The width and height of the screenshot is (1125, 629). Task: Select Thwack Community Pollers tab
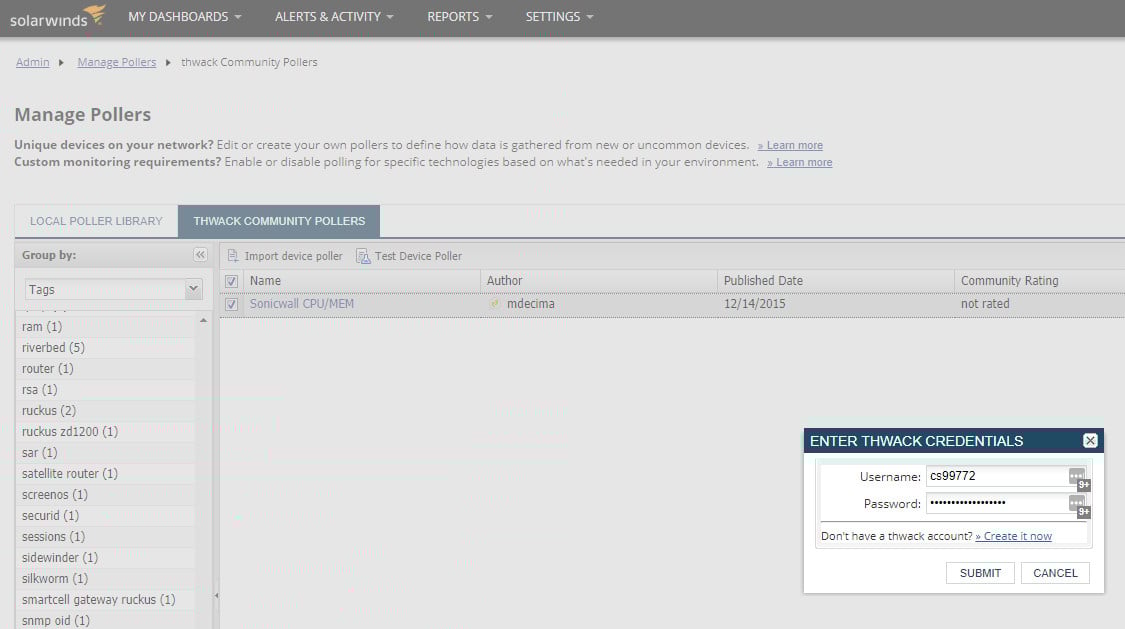279,221
